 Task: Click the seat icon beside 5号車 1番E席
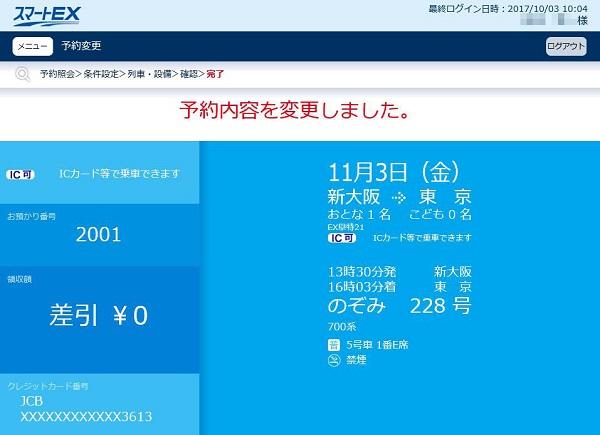tap(335, 345)
